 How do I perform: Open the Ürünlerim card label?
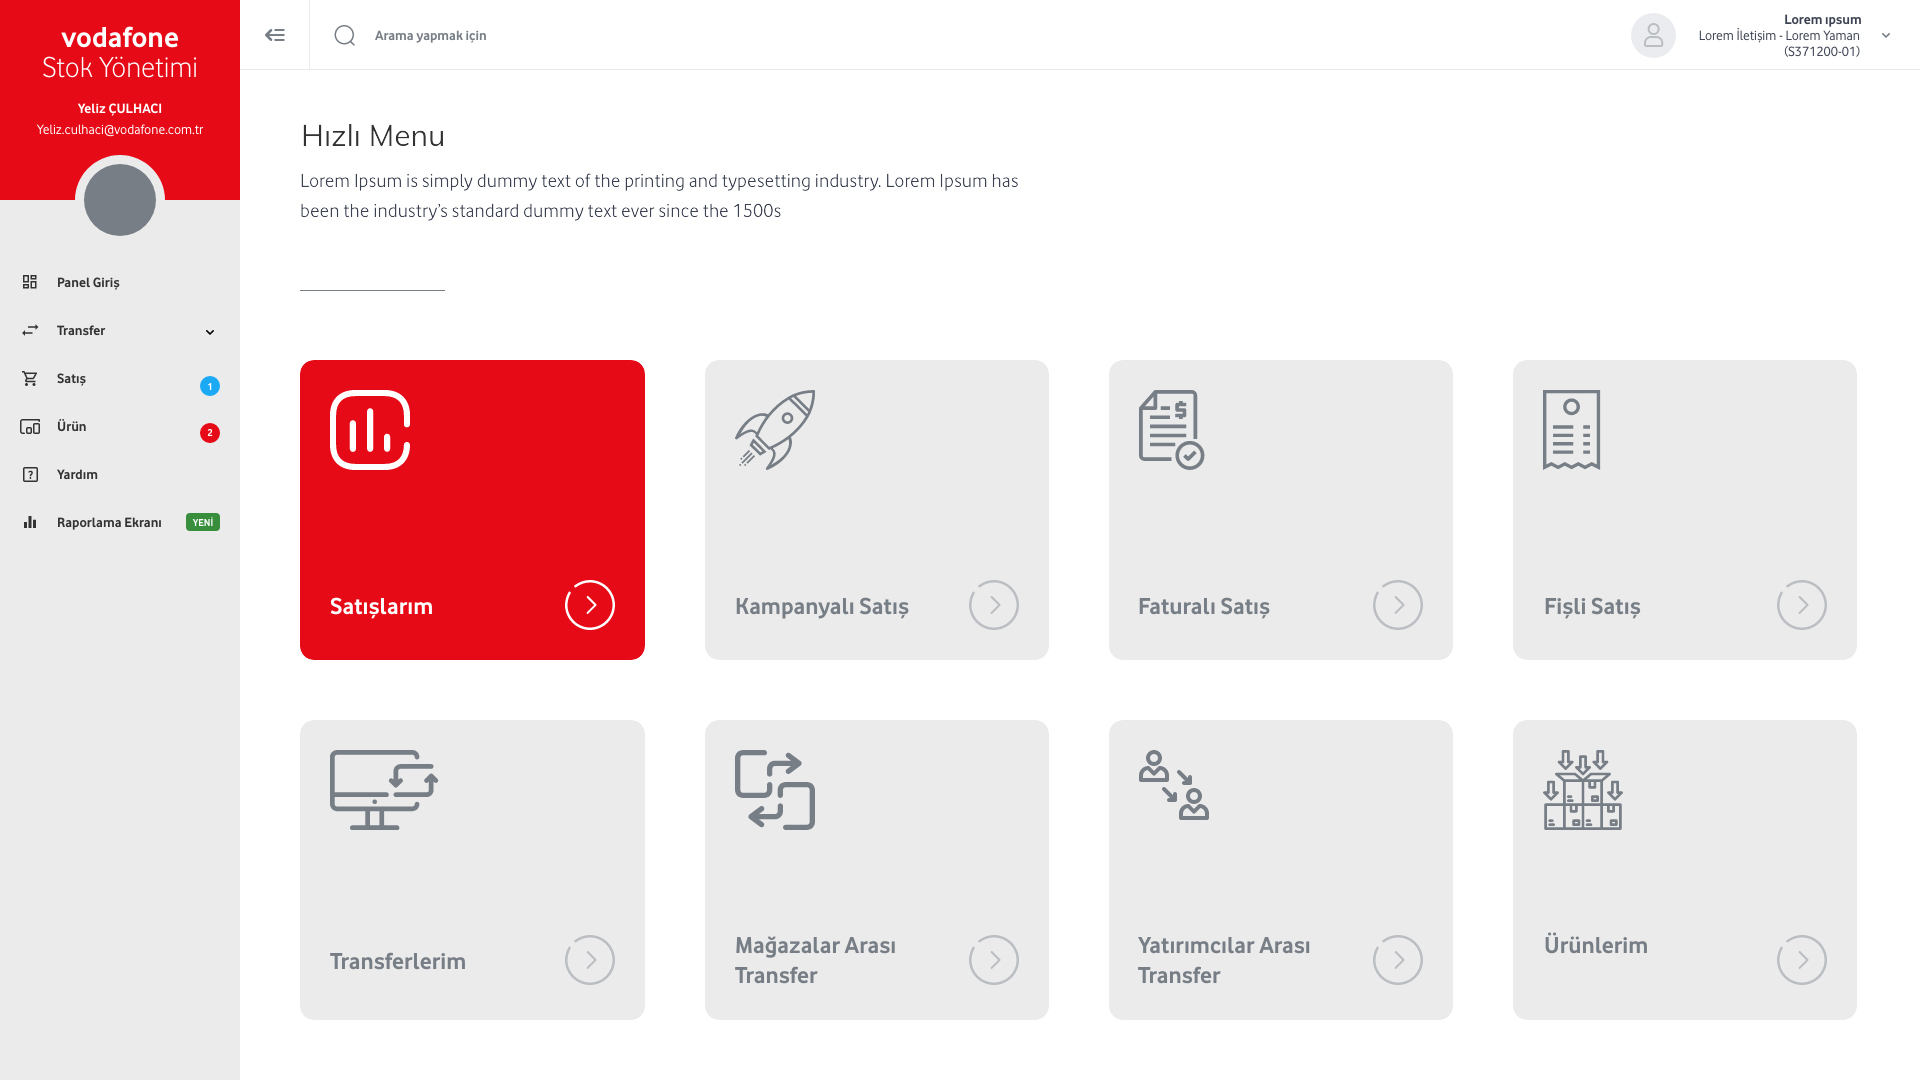tap(1596, 945)
